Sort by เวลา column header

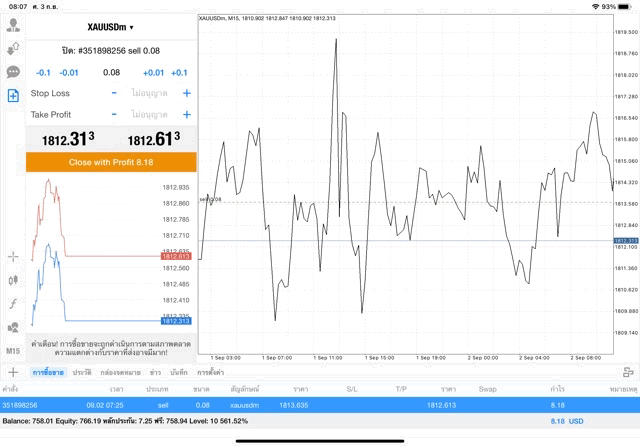tap(116, 389)
